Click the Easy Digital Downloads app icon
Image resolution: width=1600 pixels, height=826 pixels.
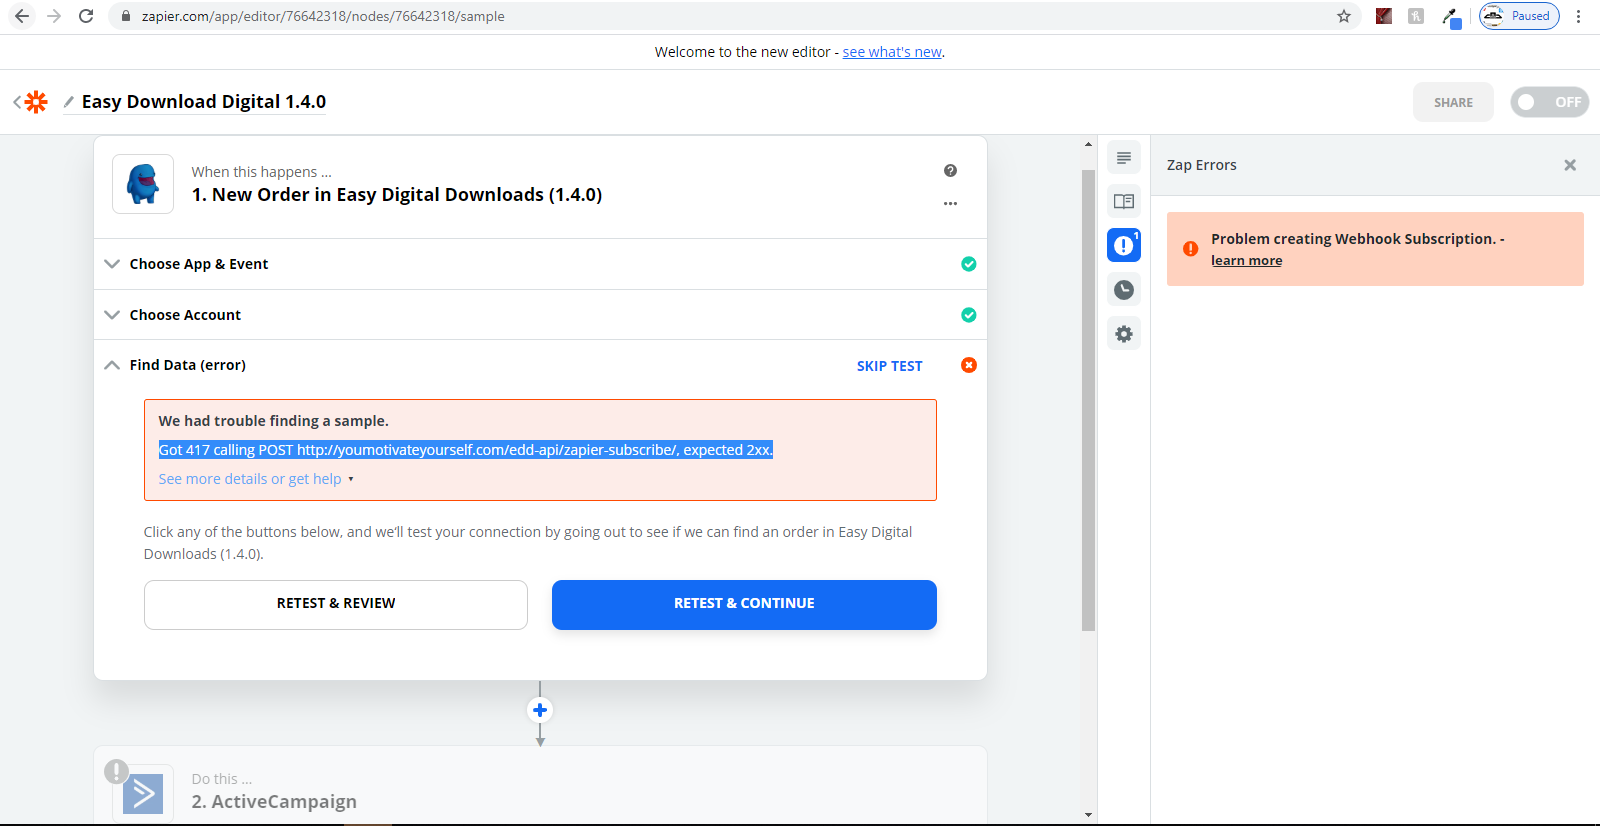143,184
